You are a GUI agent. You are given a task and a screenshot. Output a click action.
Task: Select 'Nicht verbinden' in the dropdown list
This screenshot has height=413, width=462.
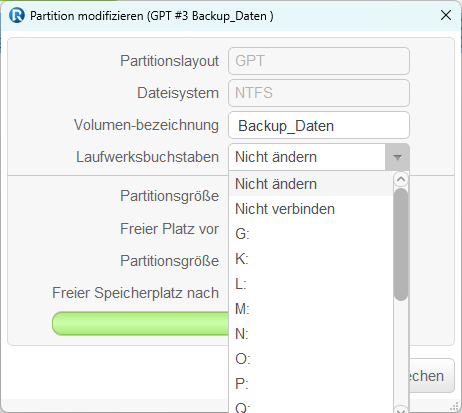coord(311,209)
